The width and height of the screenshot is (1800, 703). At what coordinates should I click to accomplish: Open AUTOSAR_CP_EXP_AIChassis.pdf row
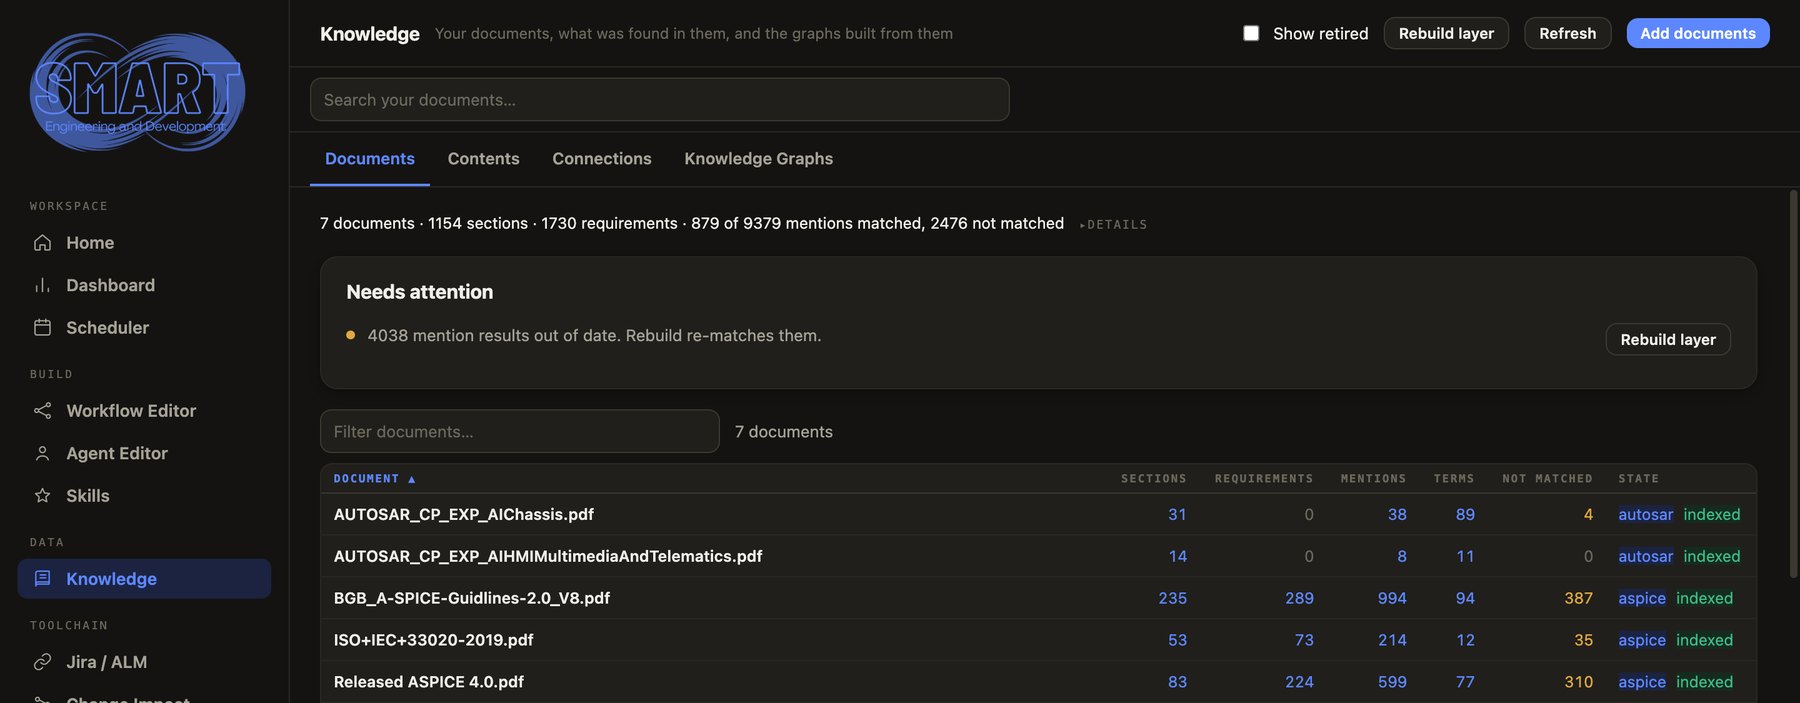1038,514
